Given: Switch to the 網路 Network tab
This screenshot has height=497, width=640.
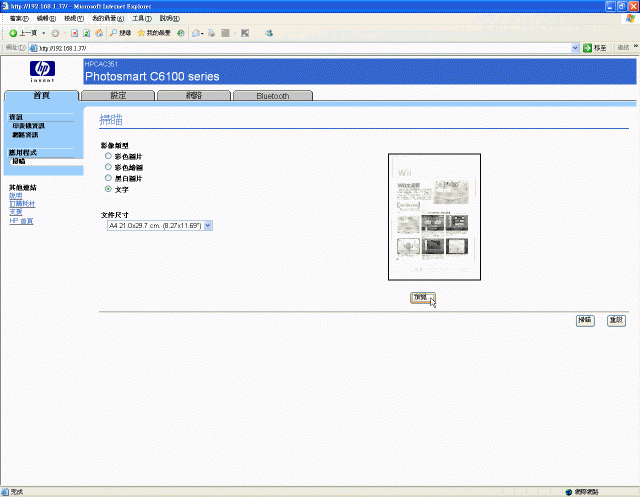Looking at the screenshot, I should (x=194, y=95).
